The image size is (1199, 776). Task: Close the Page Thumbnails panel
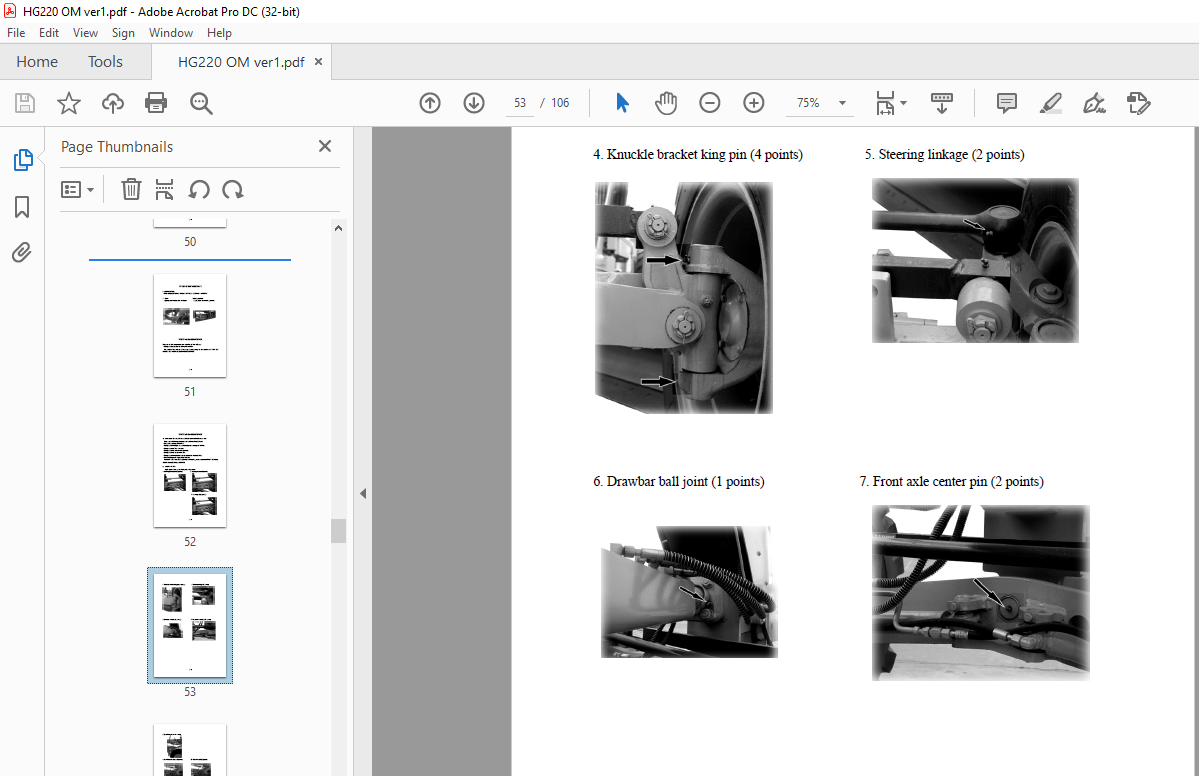tap(325, 146)
